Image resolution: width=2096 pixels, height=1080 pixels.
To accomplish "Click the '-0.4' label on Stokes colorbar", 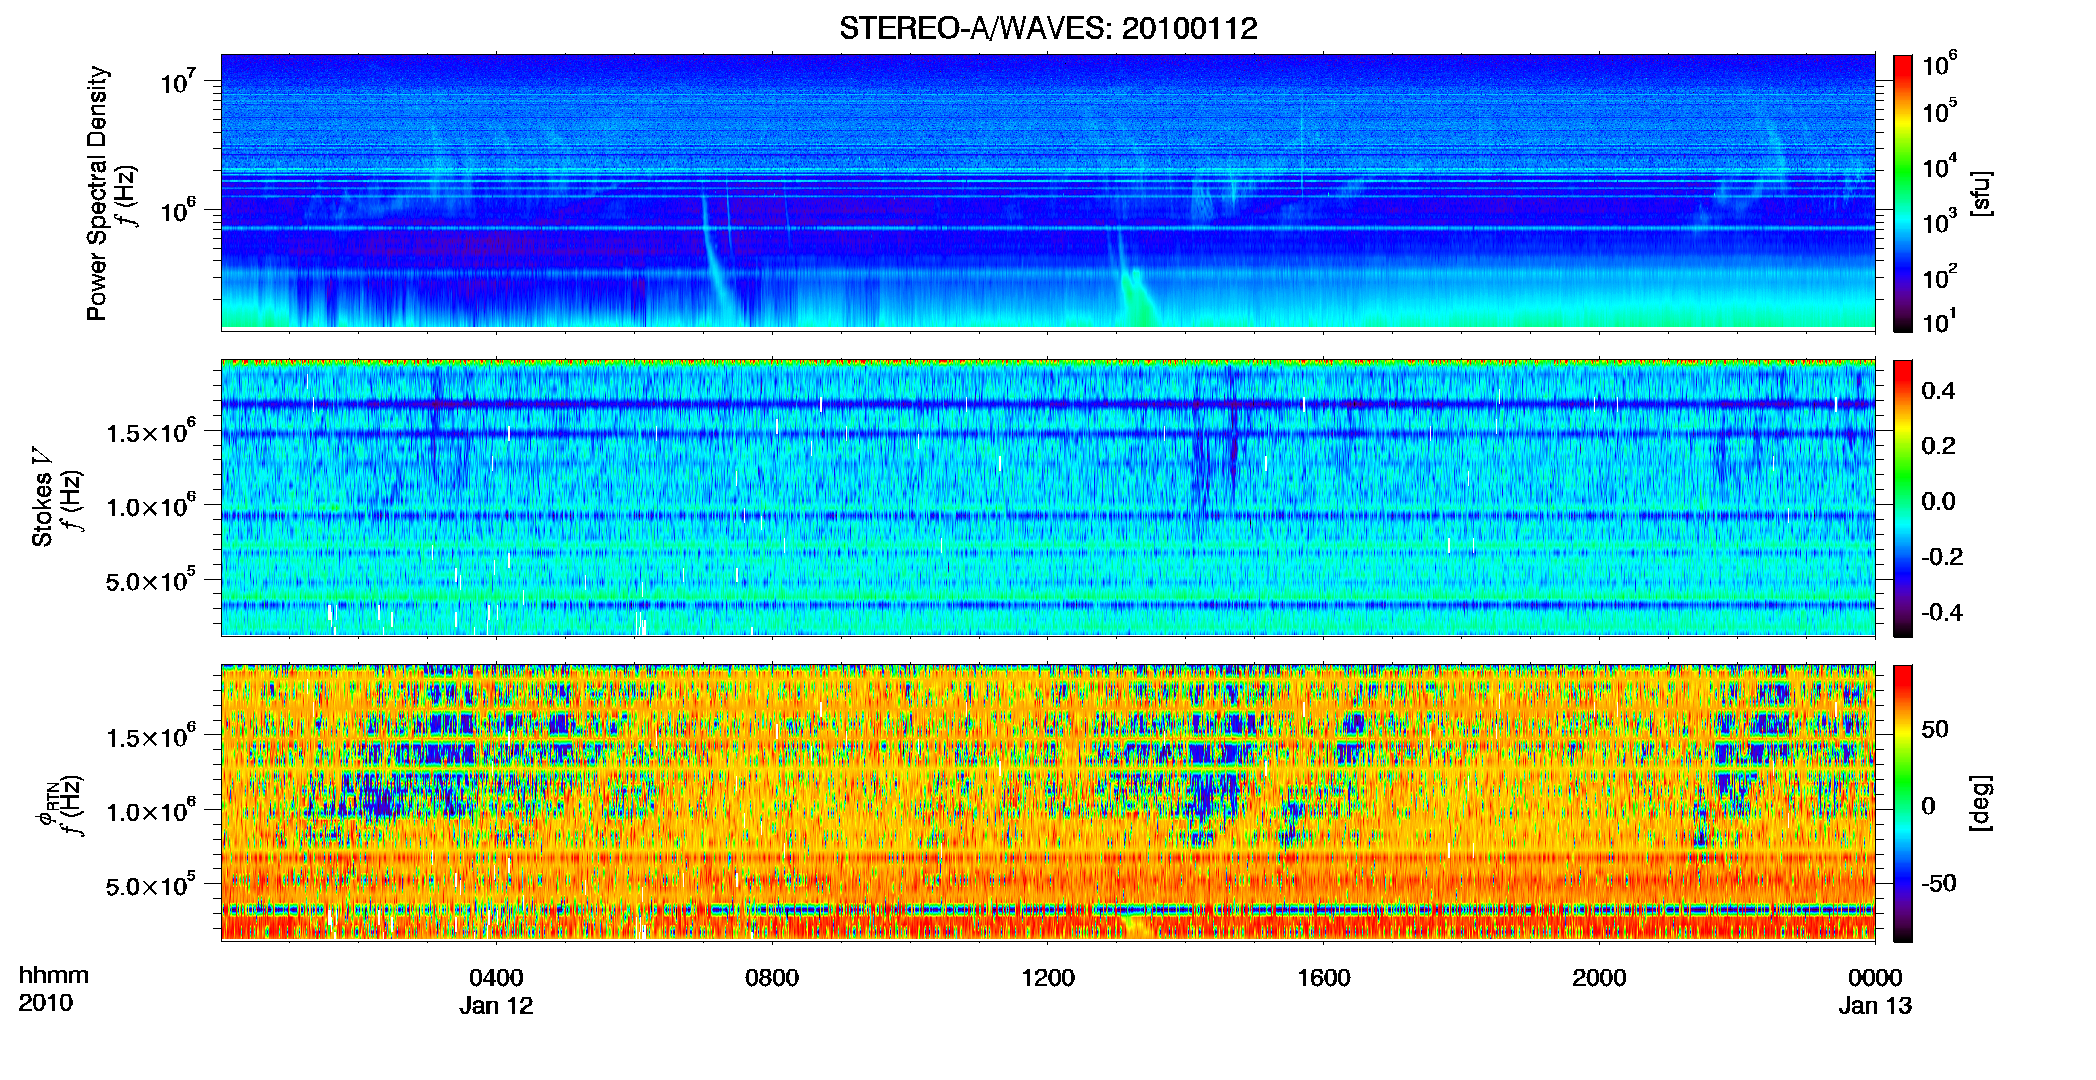I will pos(1942,612).
